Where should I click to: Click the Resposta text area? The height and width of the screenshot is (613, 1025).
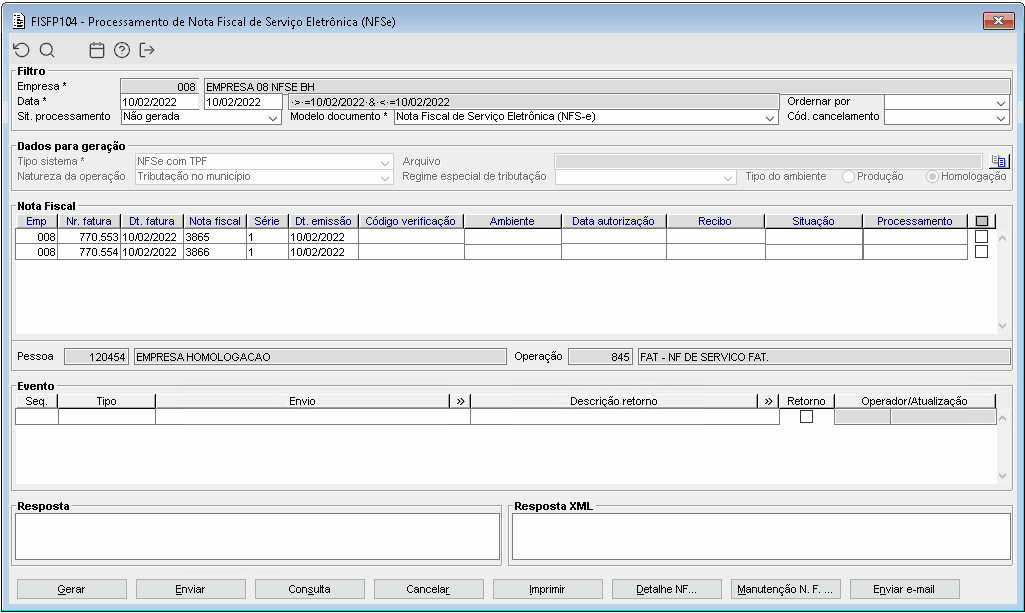click(x=258, y=537)
